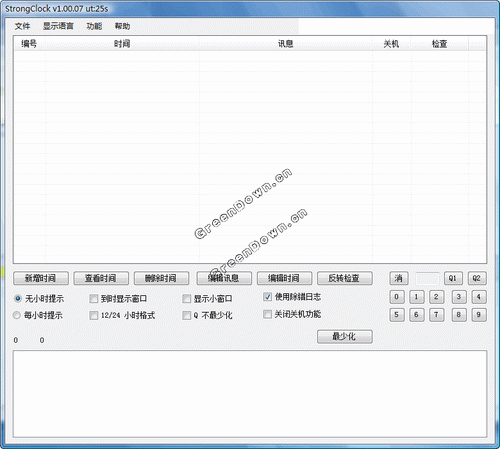The image size is (500, 449).
Task: Click the 编辑时间 button
Action: [284, 278]
